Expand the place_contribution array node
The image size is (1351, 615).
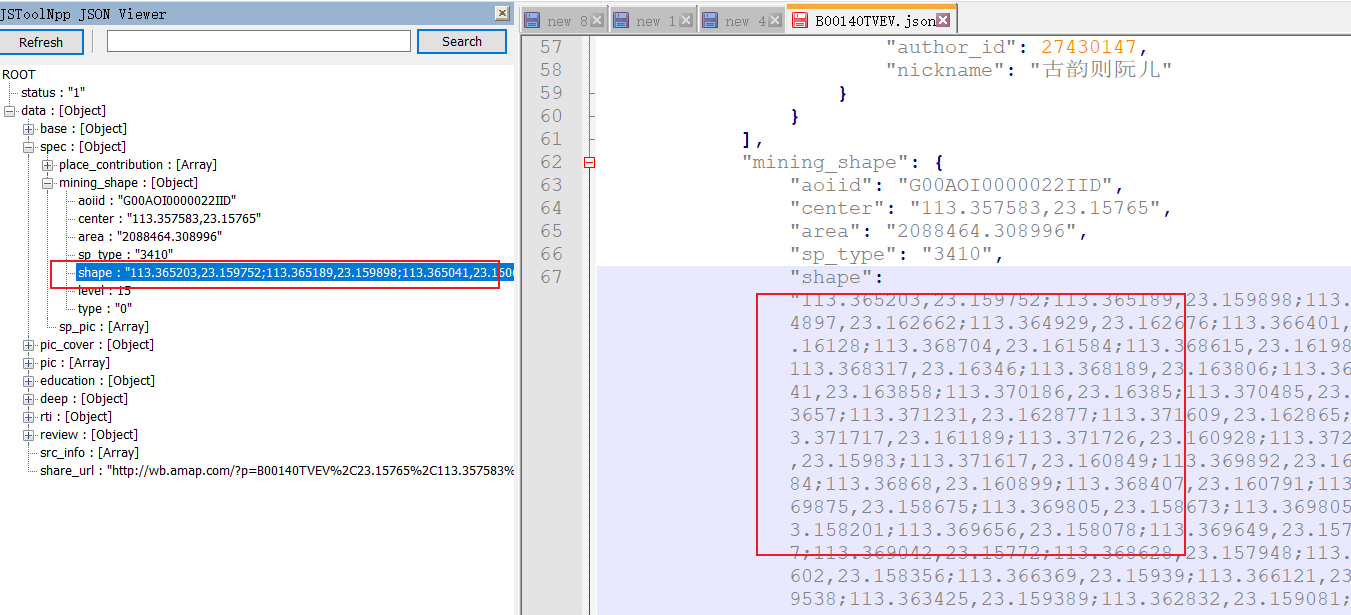click(x=48, y=165)
